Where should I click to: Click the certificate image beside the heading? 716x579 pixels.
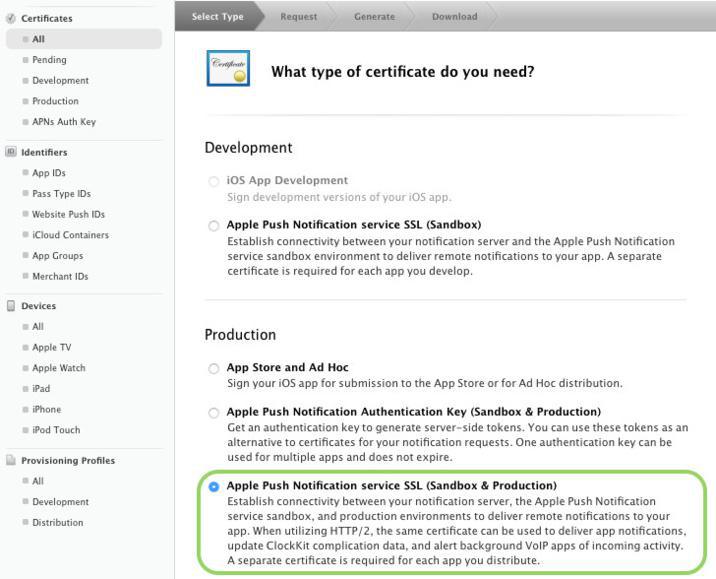point(228,70)
